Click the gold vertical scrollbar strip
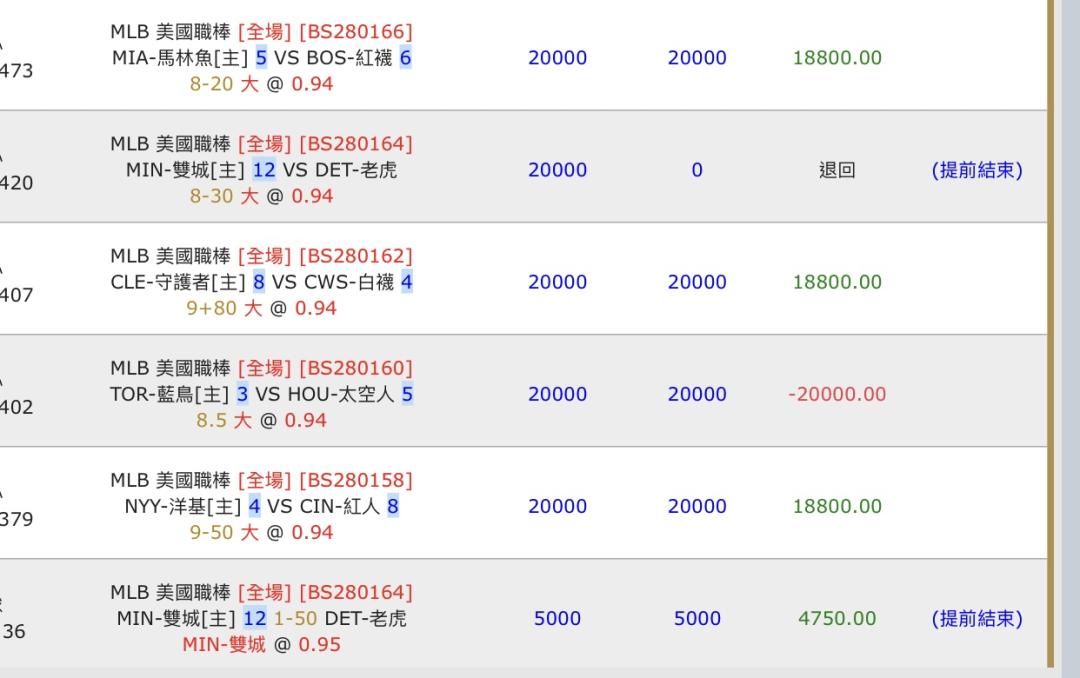1080x678 pixels. pos(1050,333)
